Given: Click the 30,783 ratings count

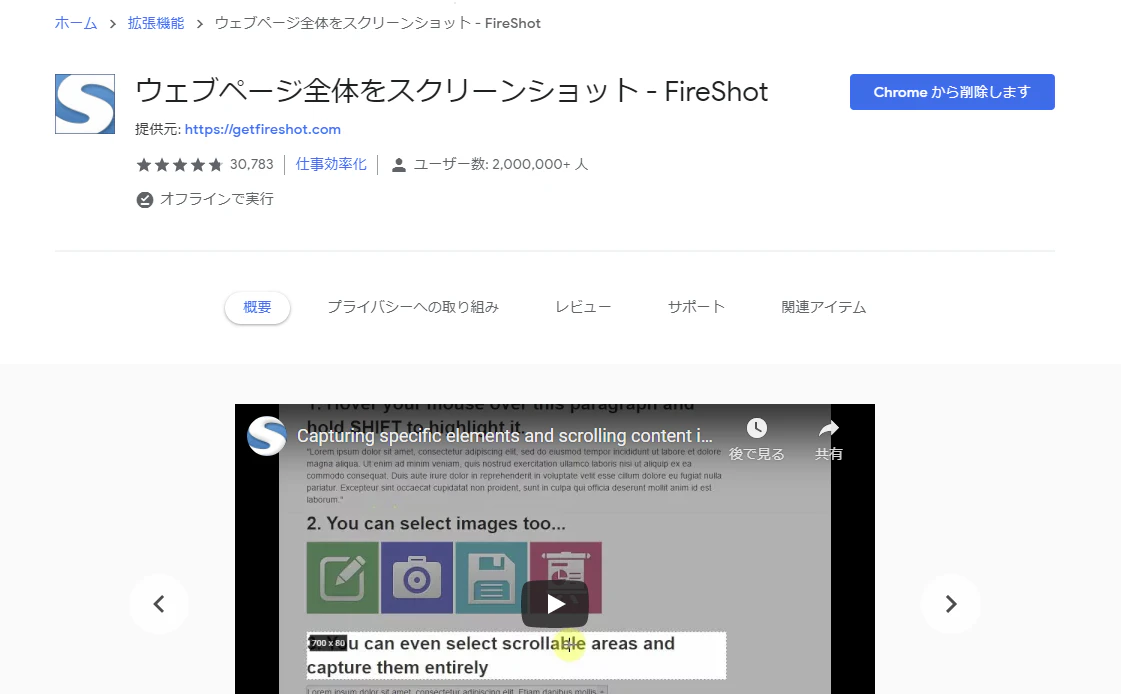Looking at the screenshot, I should (x=252, y=164).
